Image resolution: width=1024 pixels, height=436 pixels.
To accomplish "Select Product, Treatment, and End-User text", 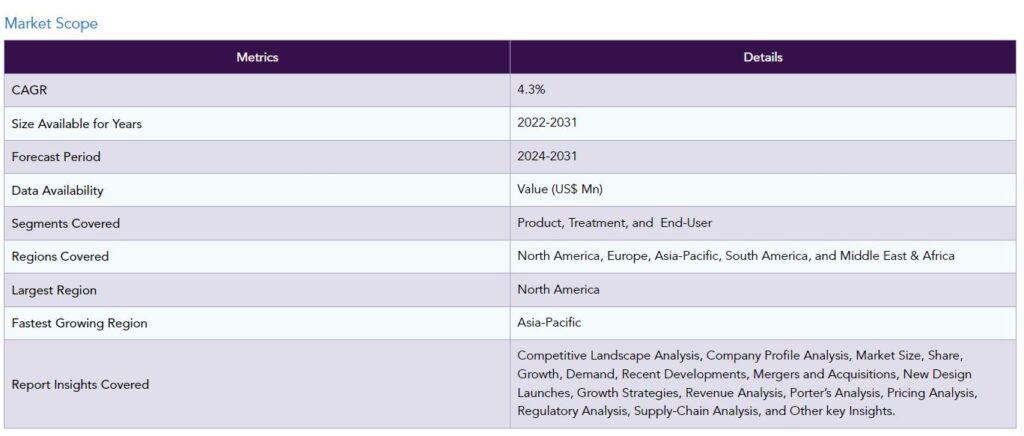I will 615,223.
